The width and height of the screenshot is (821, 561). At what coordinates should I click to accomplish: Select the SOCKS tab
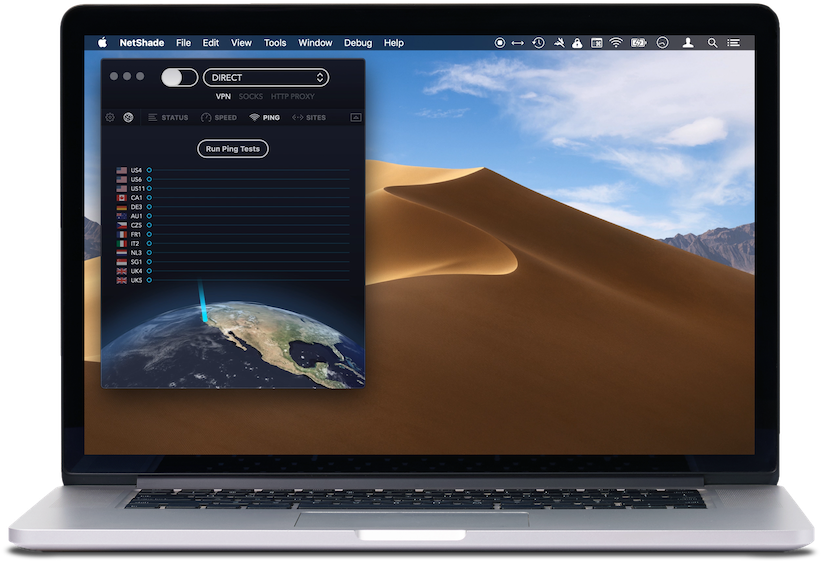[x=251, y=96]
